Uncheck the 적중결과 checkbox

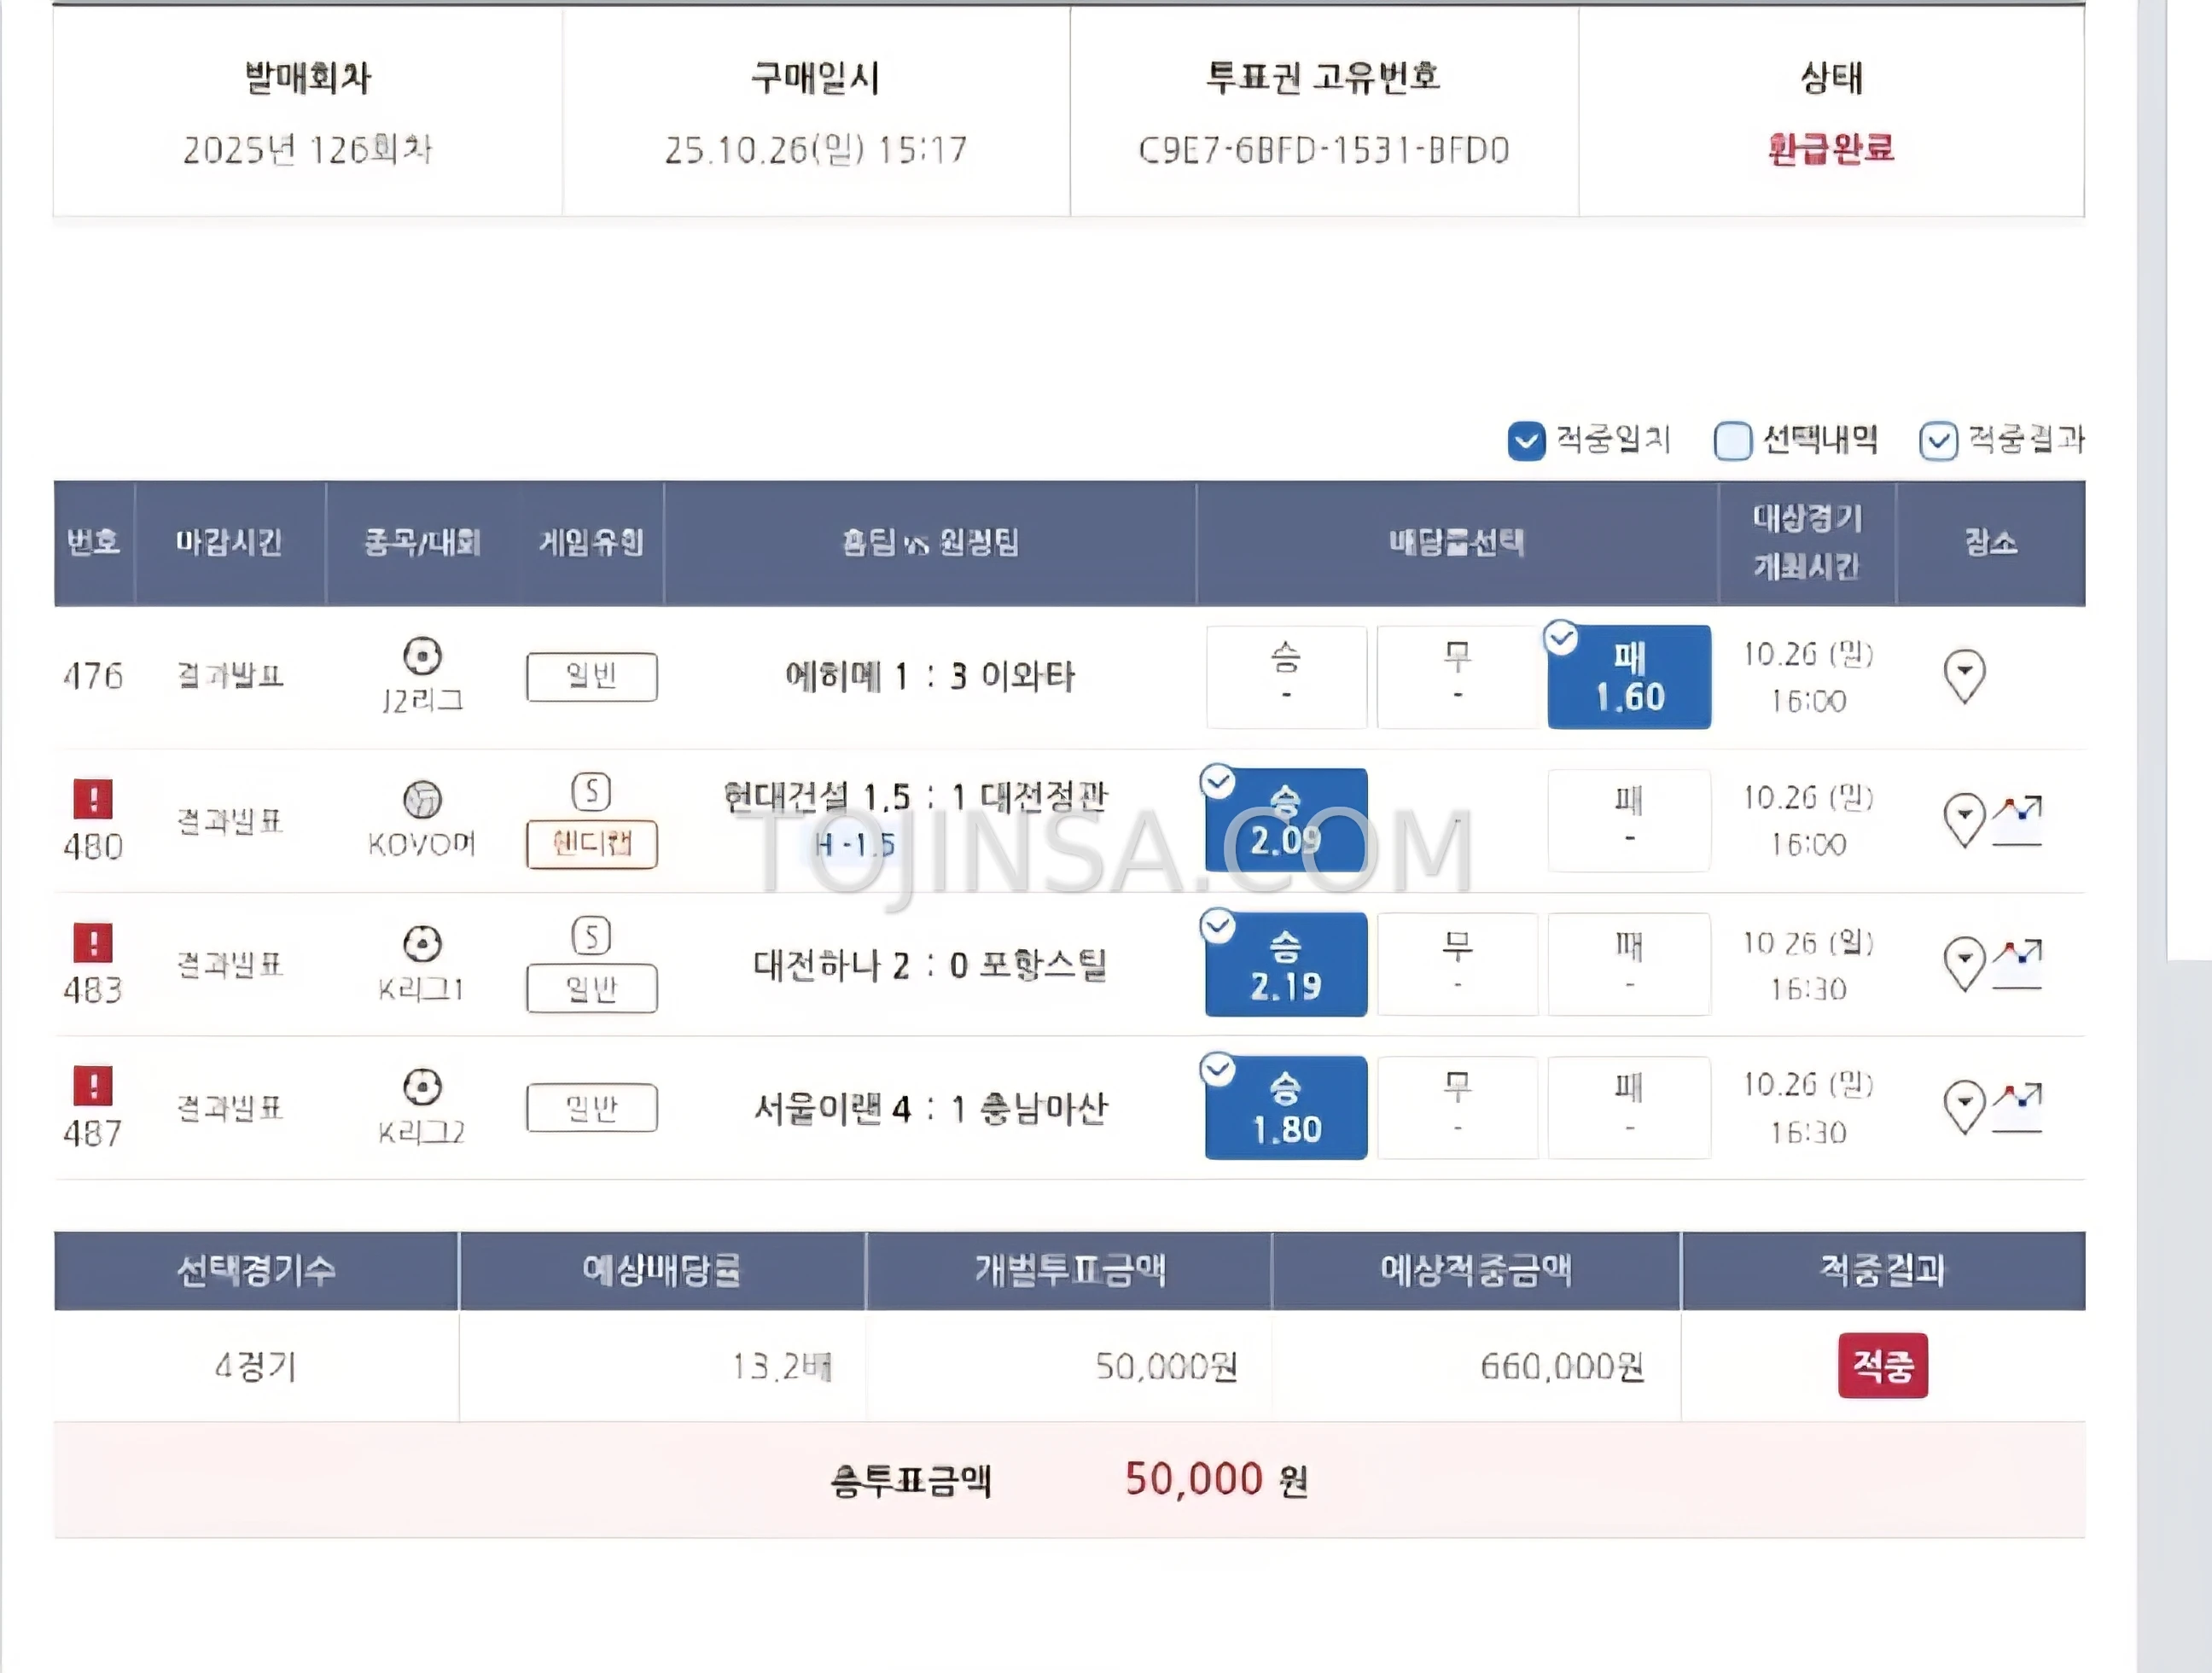pyautogui.click(x=1938, y=440)
